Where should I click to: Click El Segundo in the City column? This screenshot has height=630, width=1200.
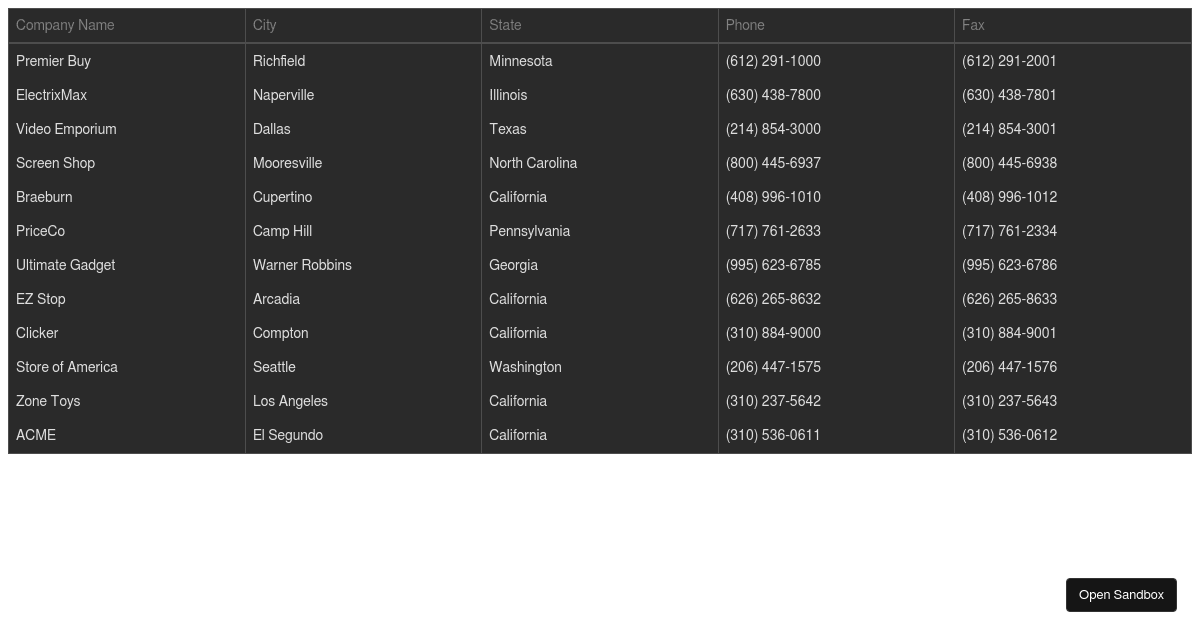[288, 435]
